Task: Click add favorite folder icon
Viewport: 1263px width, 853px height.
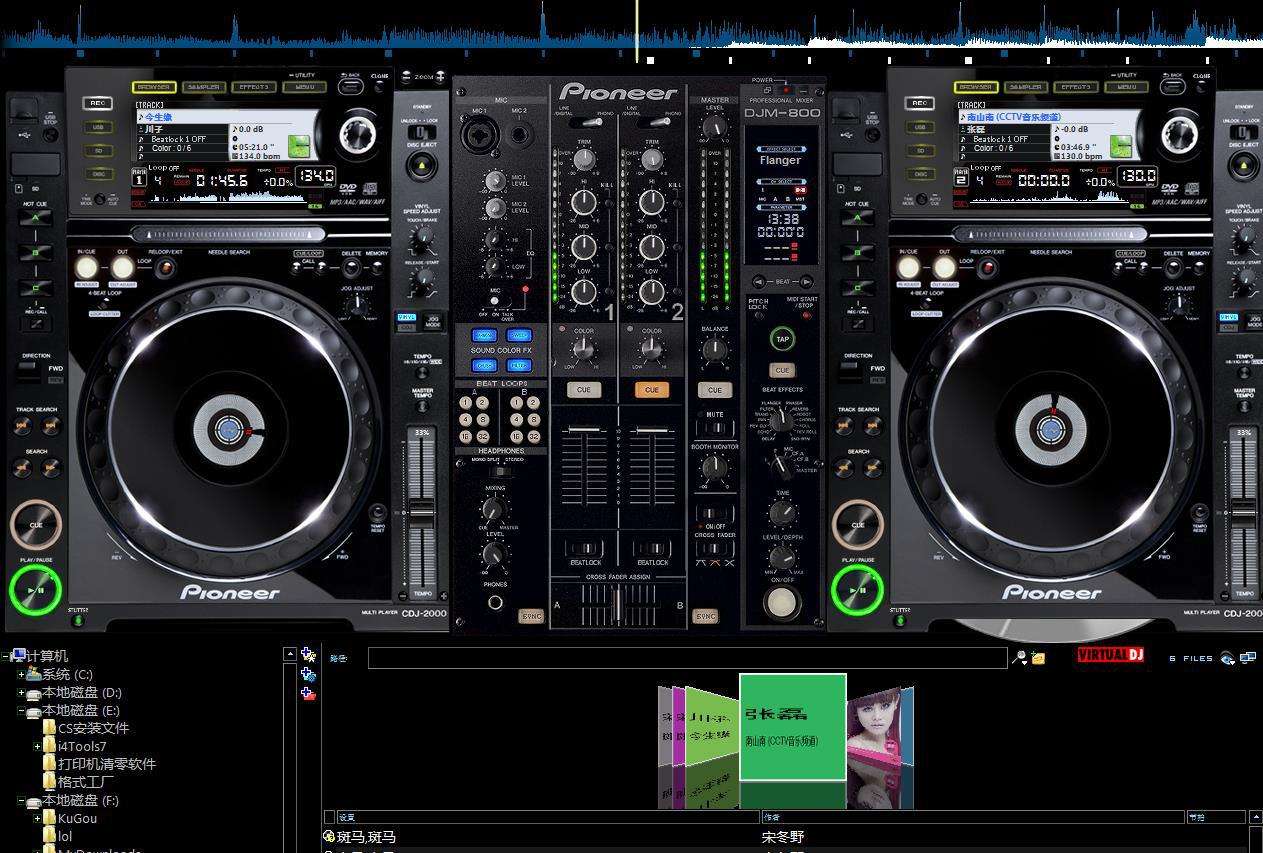Action: point(308,656)
